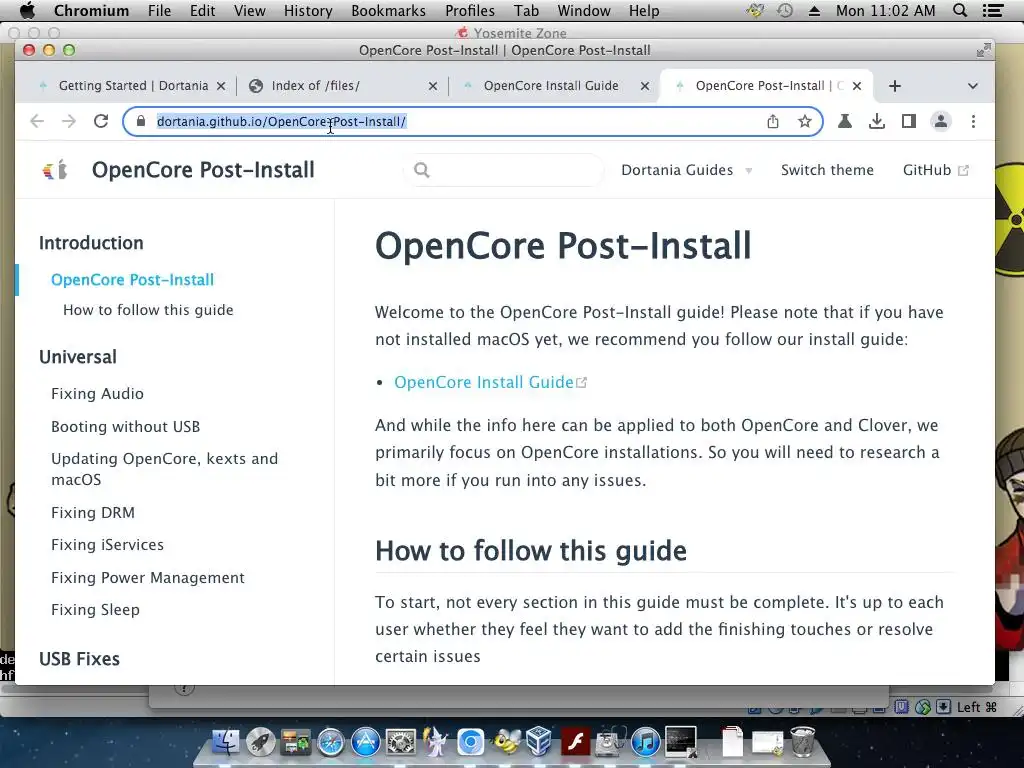Jump to How to follow this guide
1024x768 pixels.
tap(148, 310)
